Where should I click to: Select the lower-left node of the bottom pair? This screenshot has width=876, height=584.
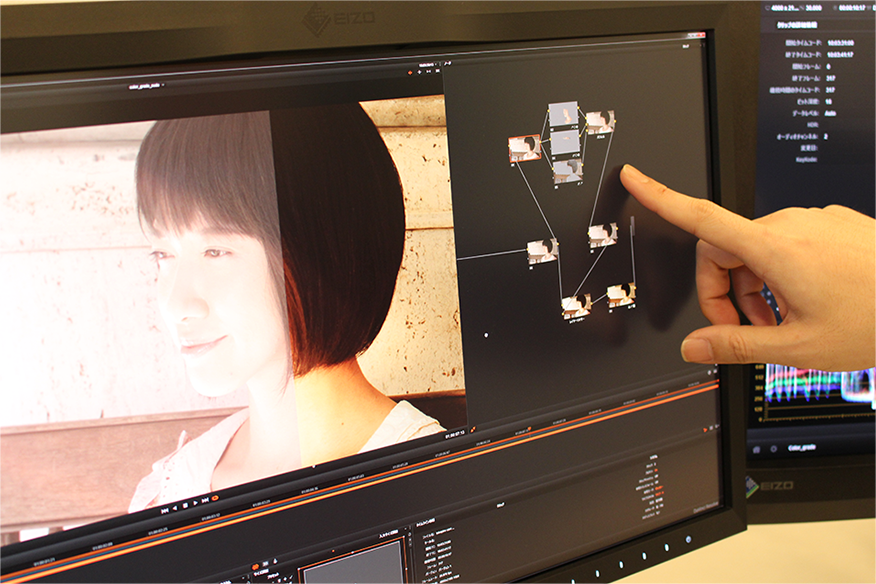[x=577, y=306]
